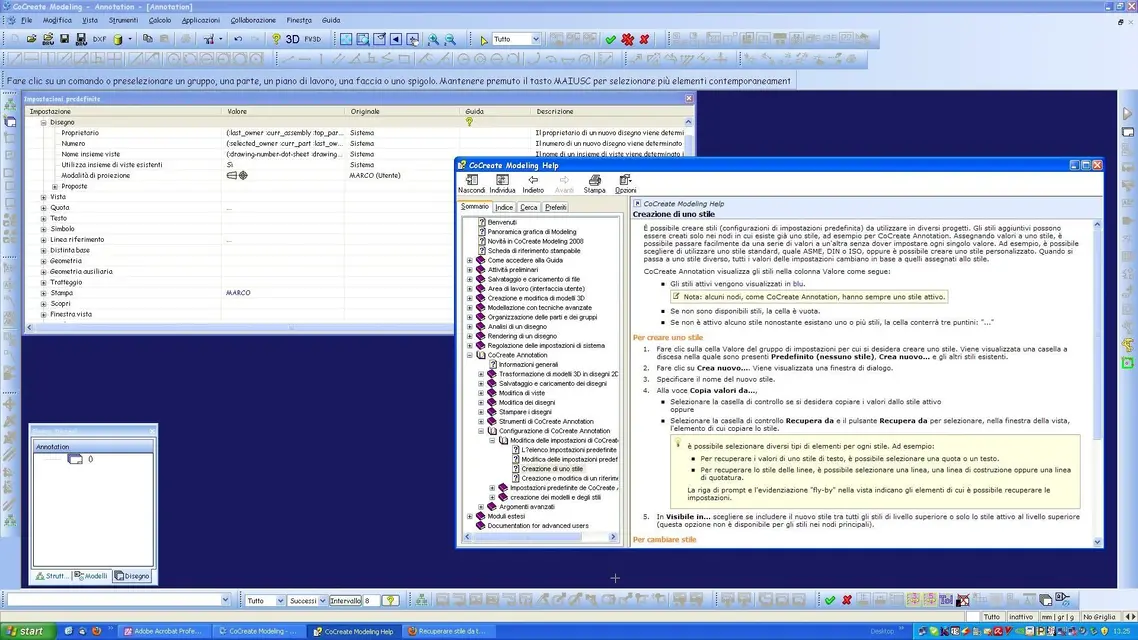Viewport: 1138px width, 640px height.
Task: Click the yellow lightbulb help icon in top toolbar
Action: coord(276,39)
